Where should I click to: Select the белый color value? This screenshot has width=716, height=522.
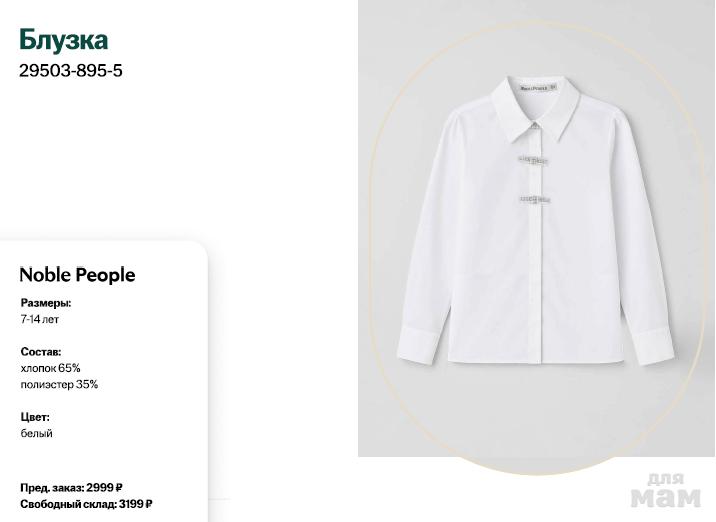point(37,433)
